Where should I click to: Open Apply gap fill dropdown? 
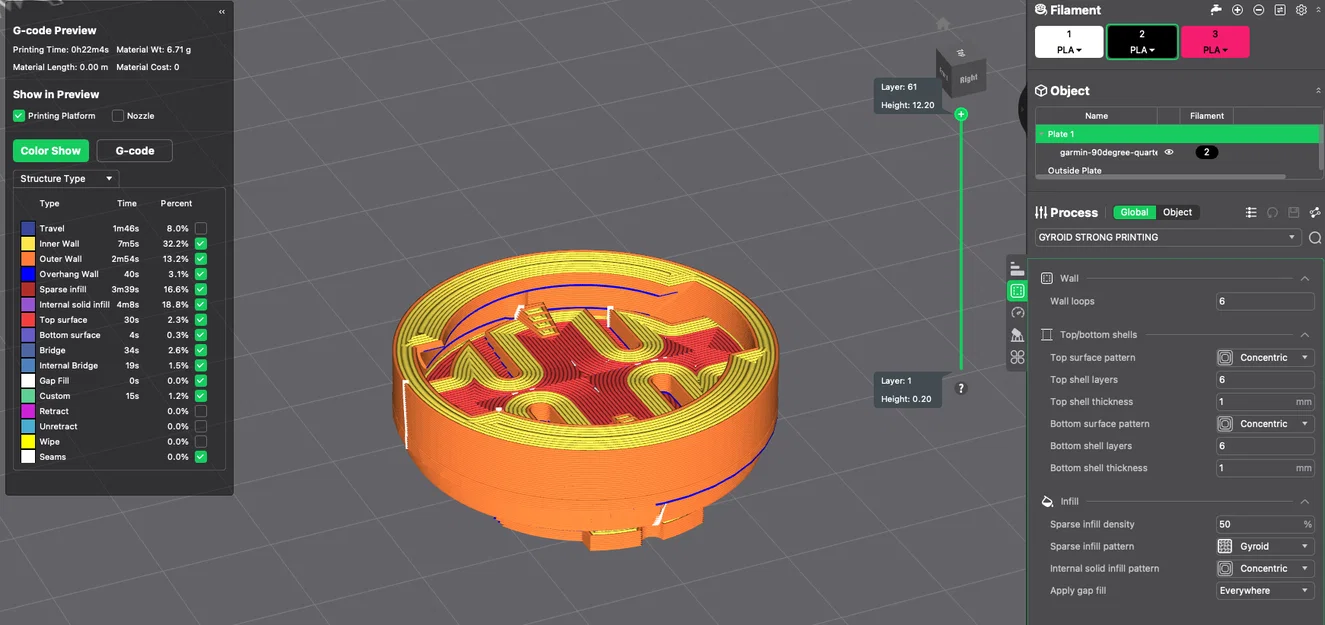1265,591
